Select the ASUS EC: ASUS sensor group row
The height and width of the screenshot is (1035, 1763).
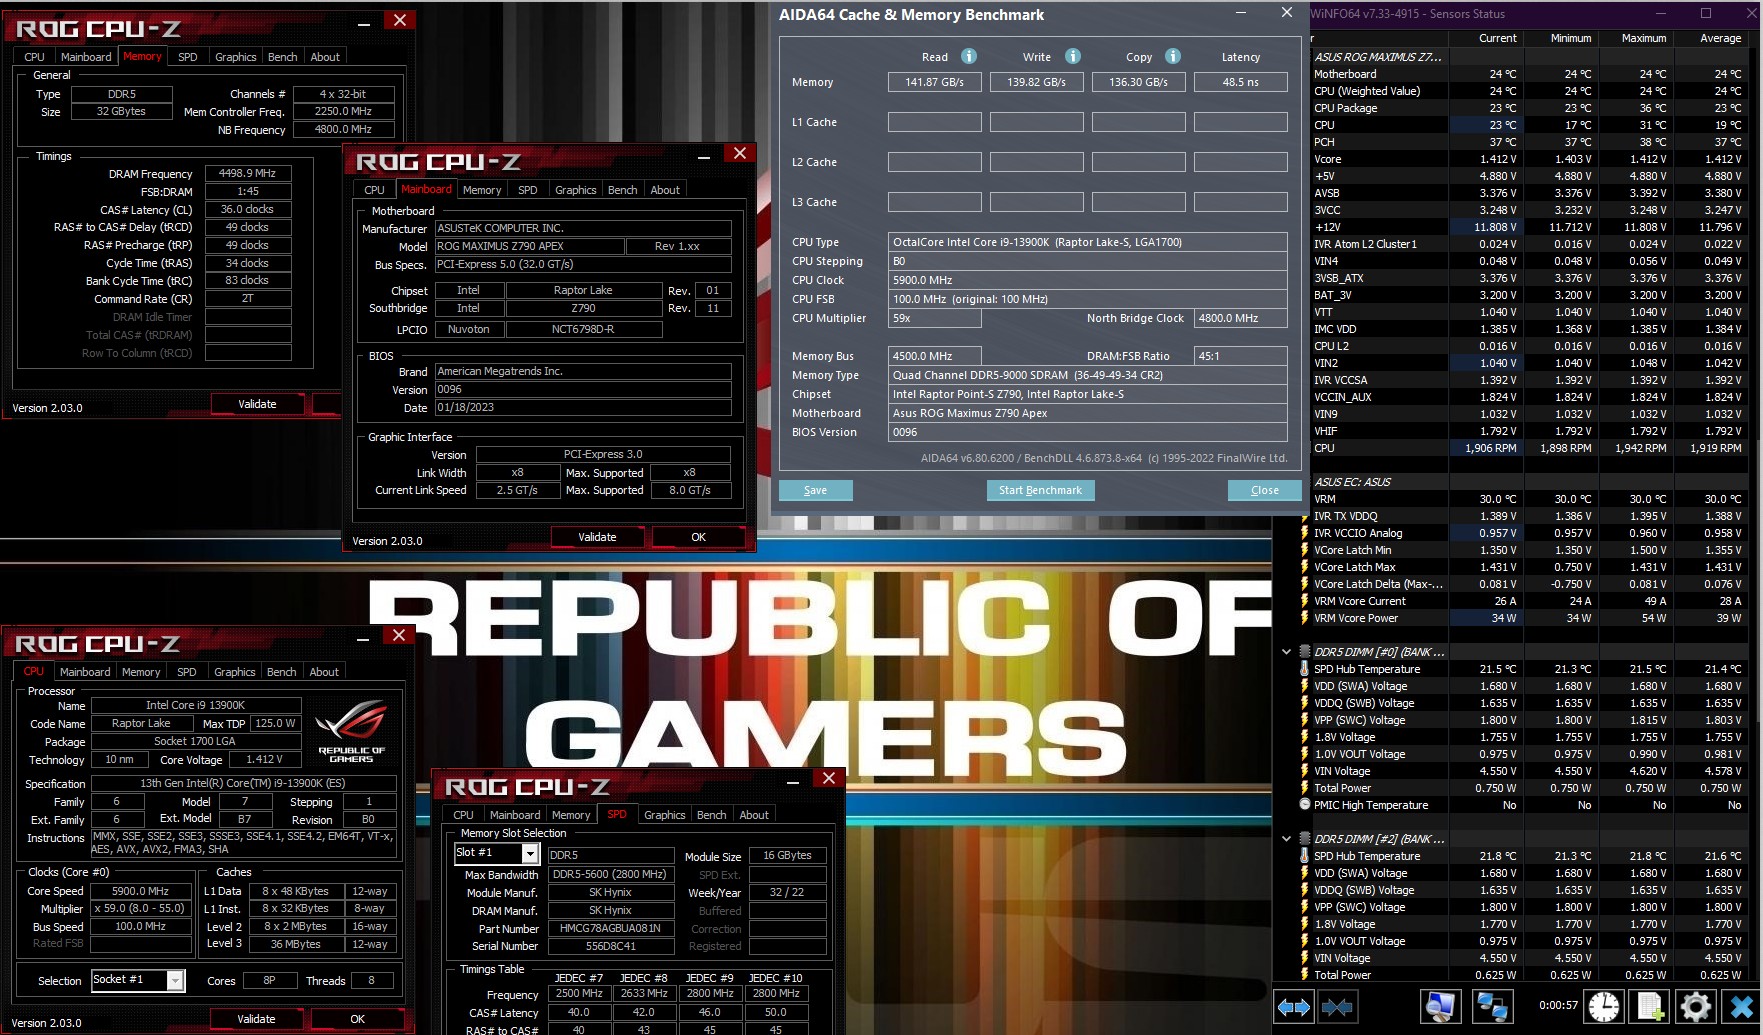[1528, 482]
